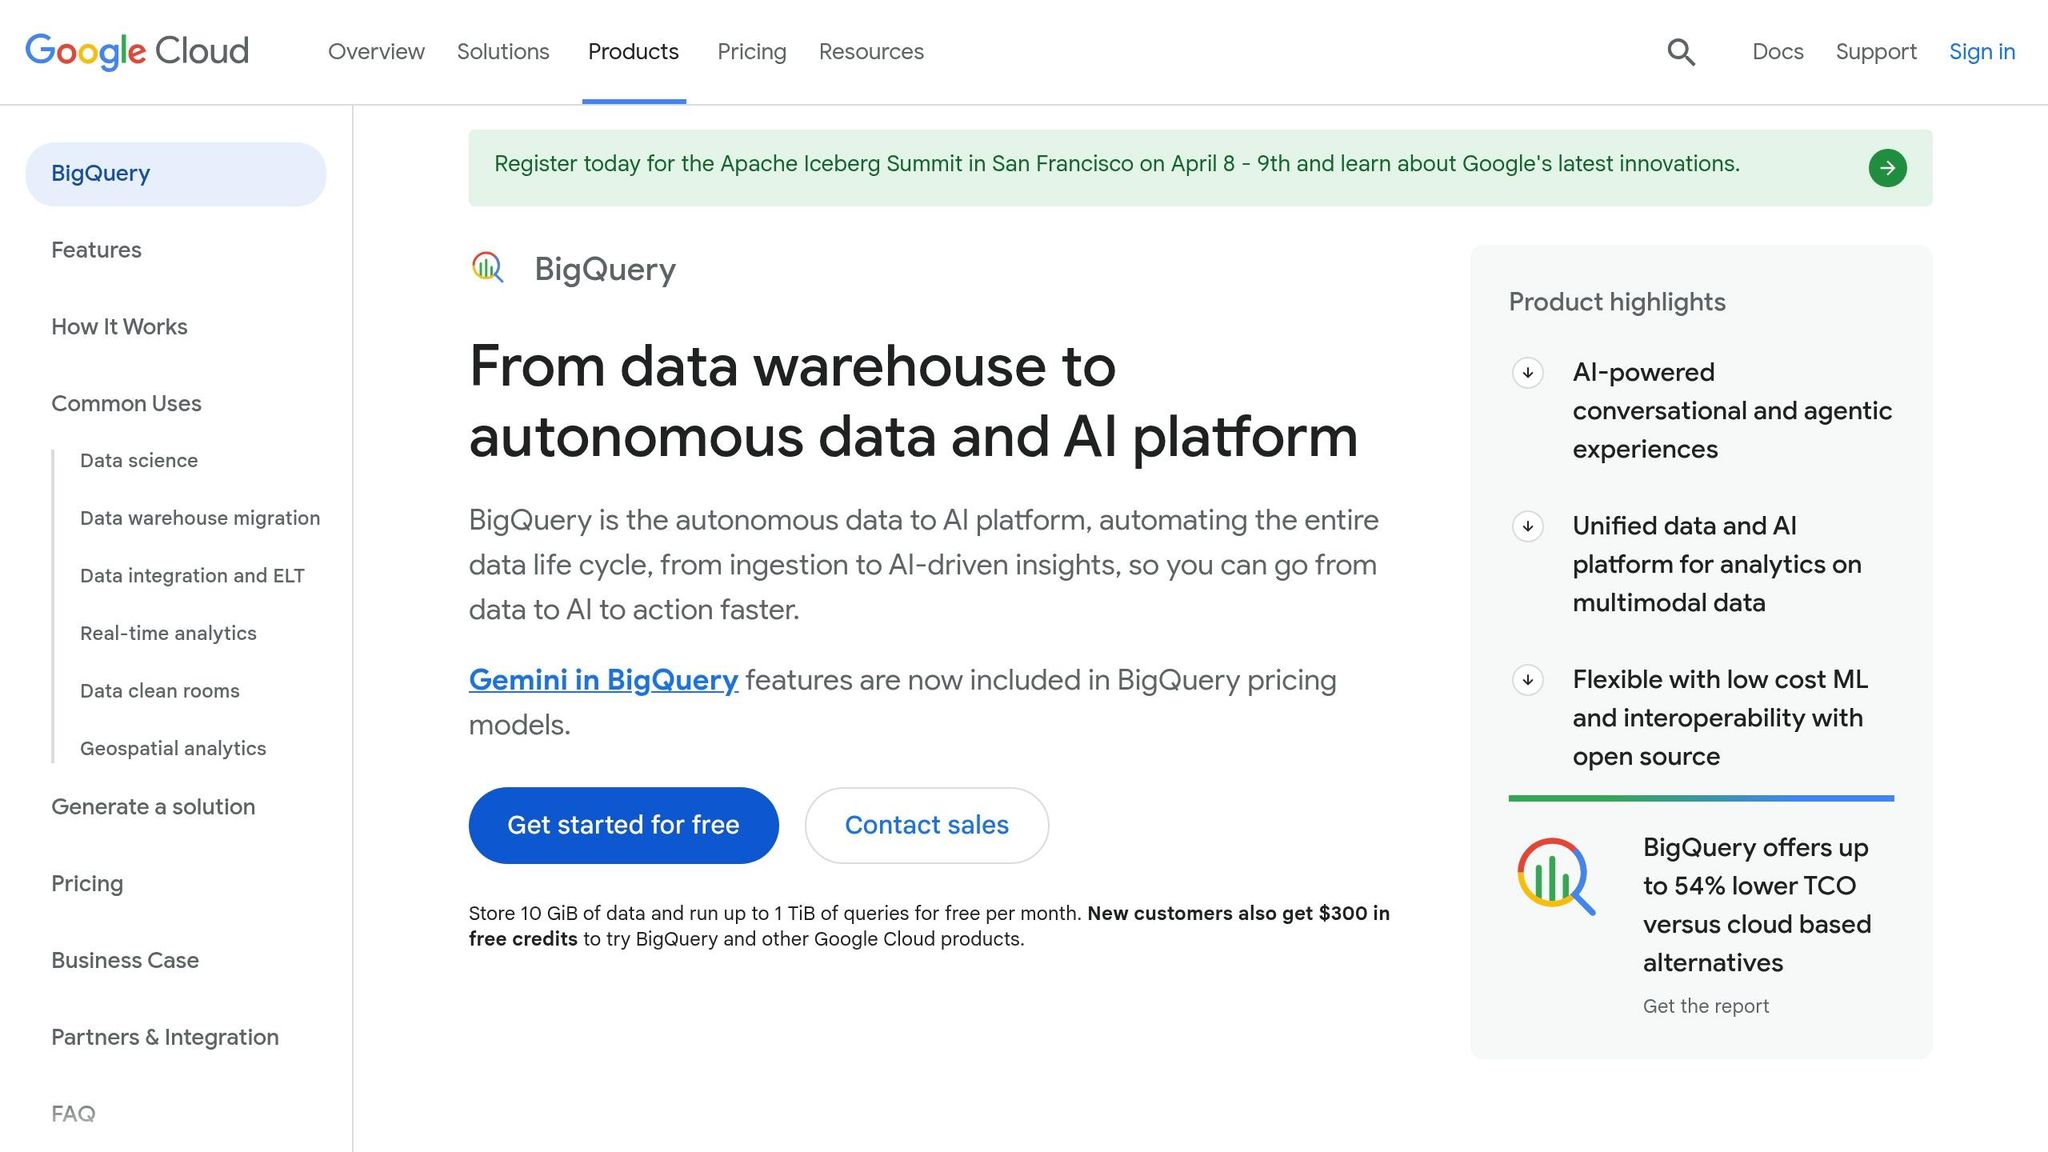Click the arrow icon next to AI-powered experiences highlight
2048x1152 pixels.
(1527, 373)
